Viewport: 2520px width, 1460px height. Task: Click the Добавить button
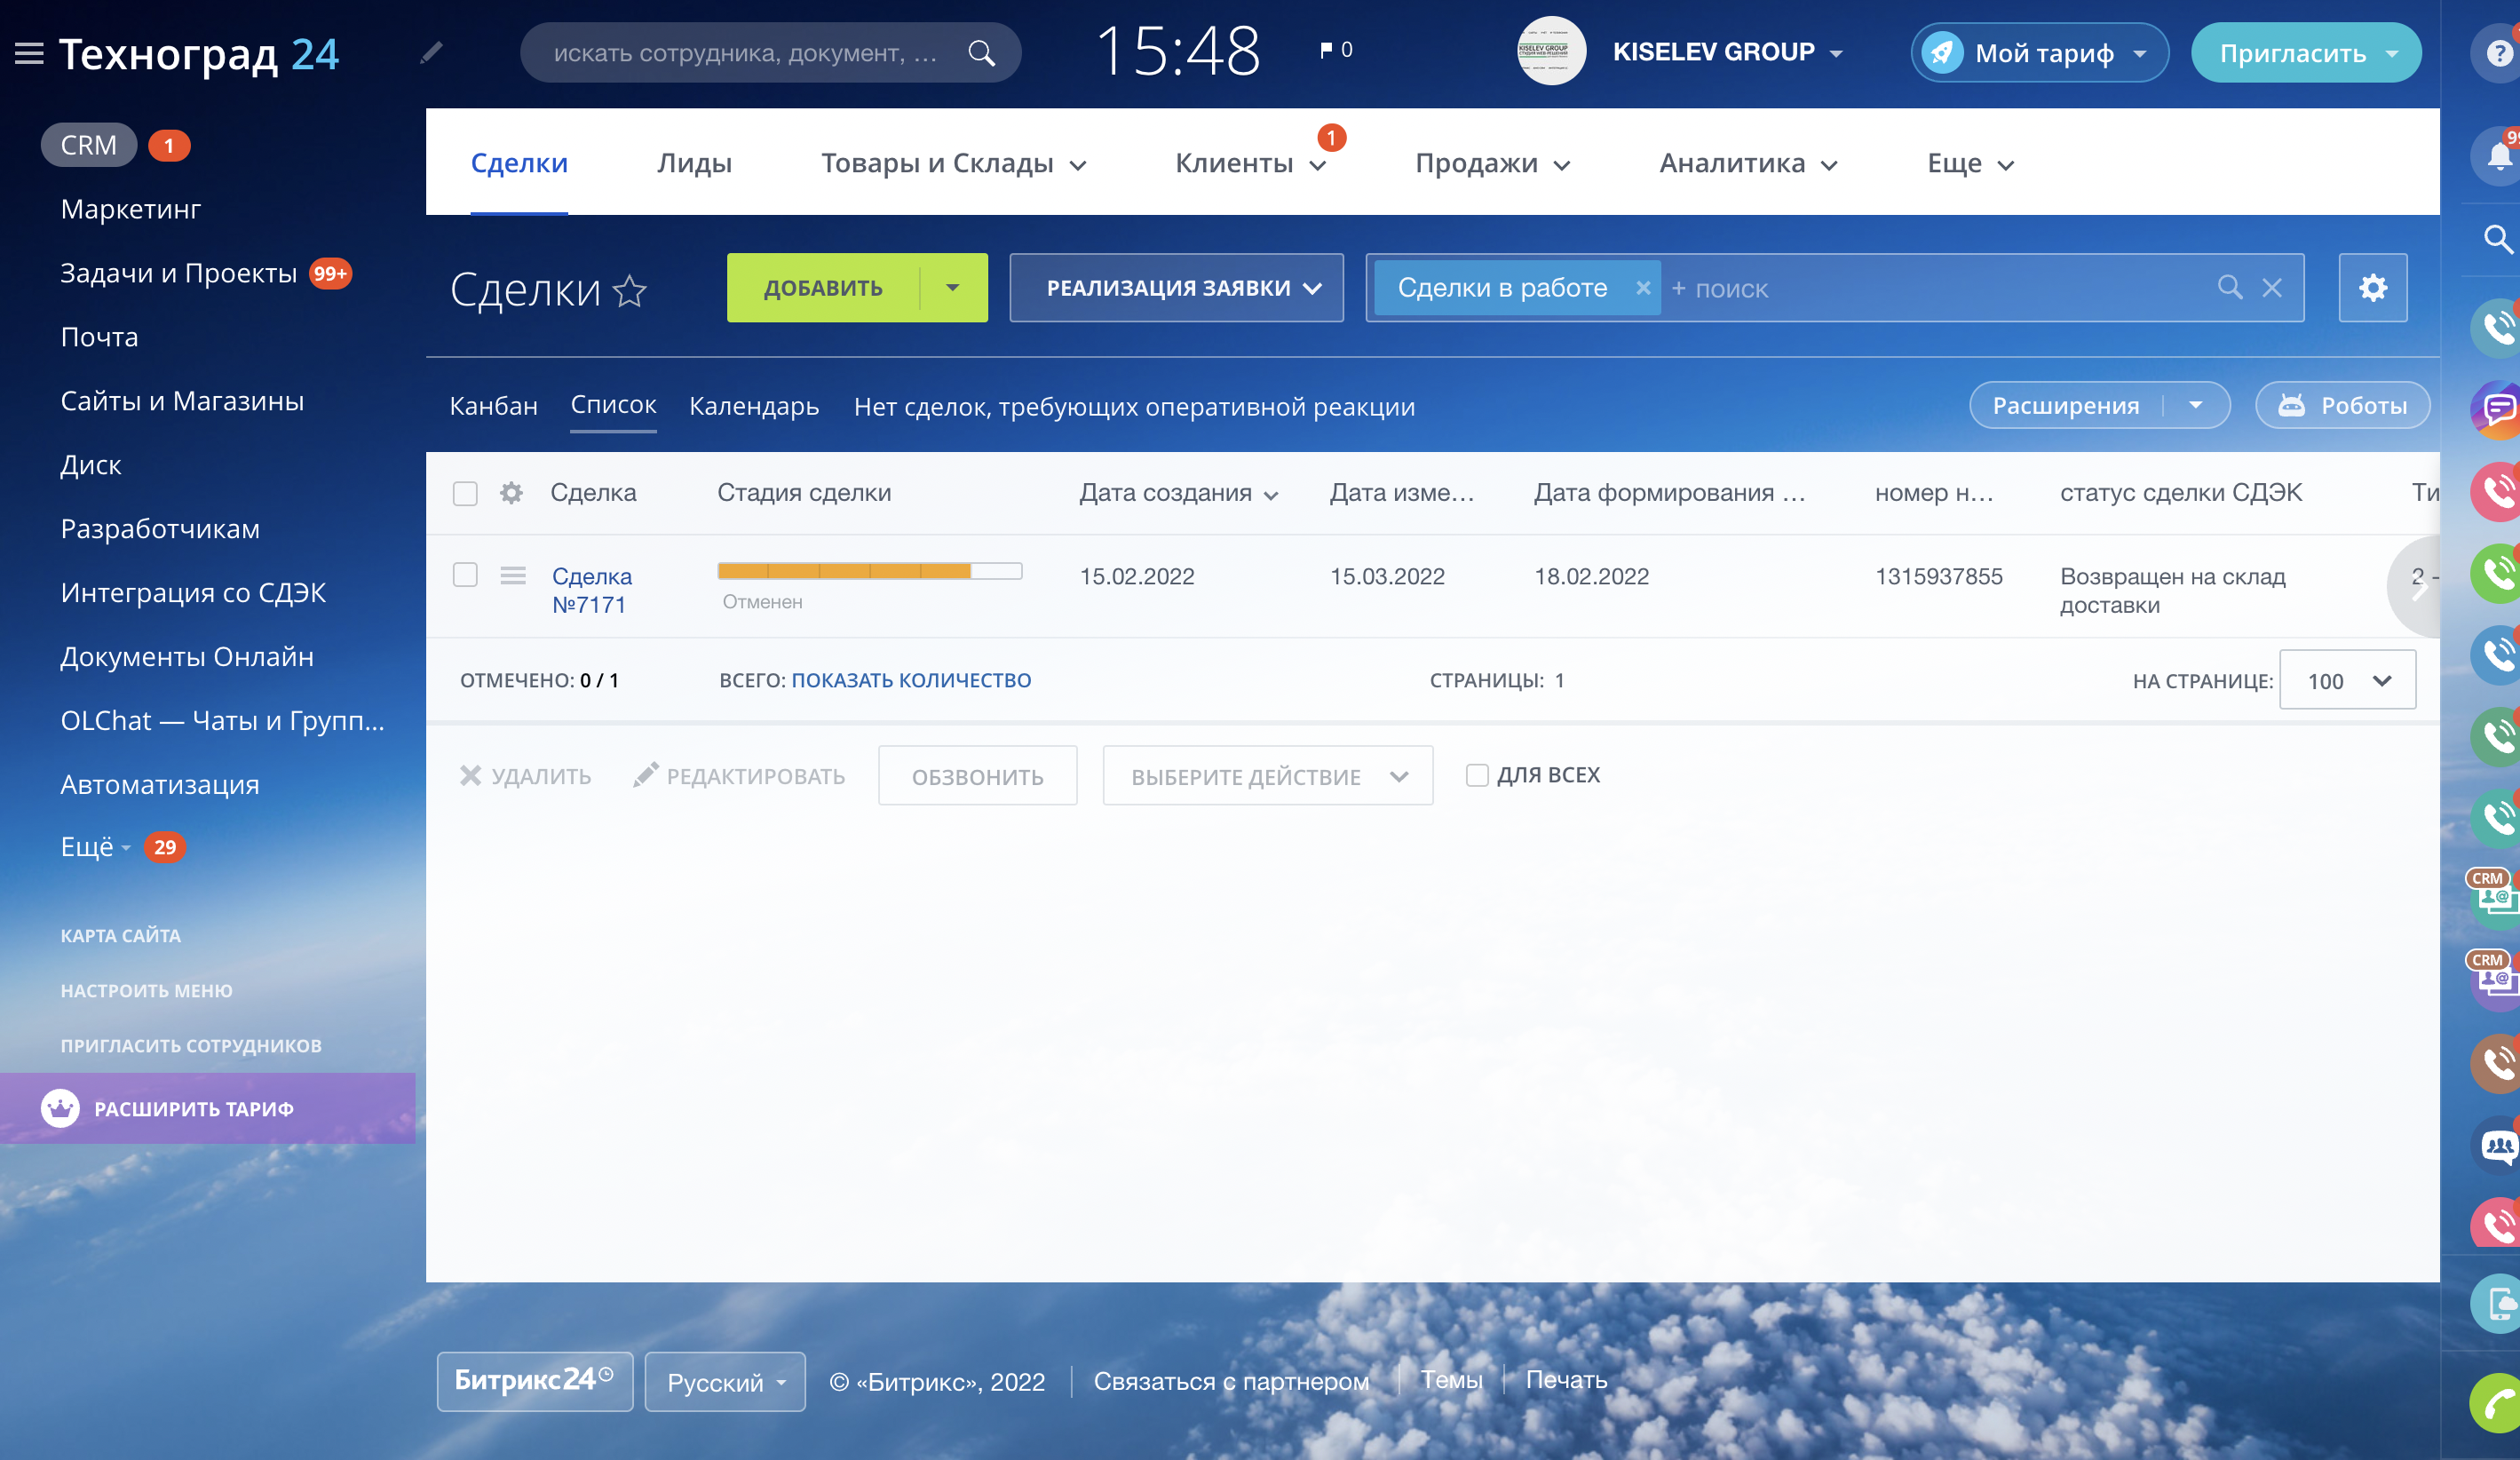[823, 288]
